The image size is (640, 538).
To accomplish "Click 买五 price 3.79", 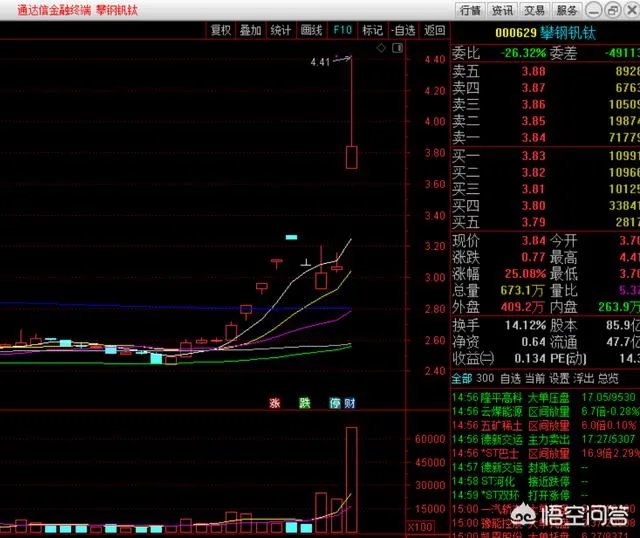I will coord(533,222).
